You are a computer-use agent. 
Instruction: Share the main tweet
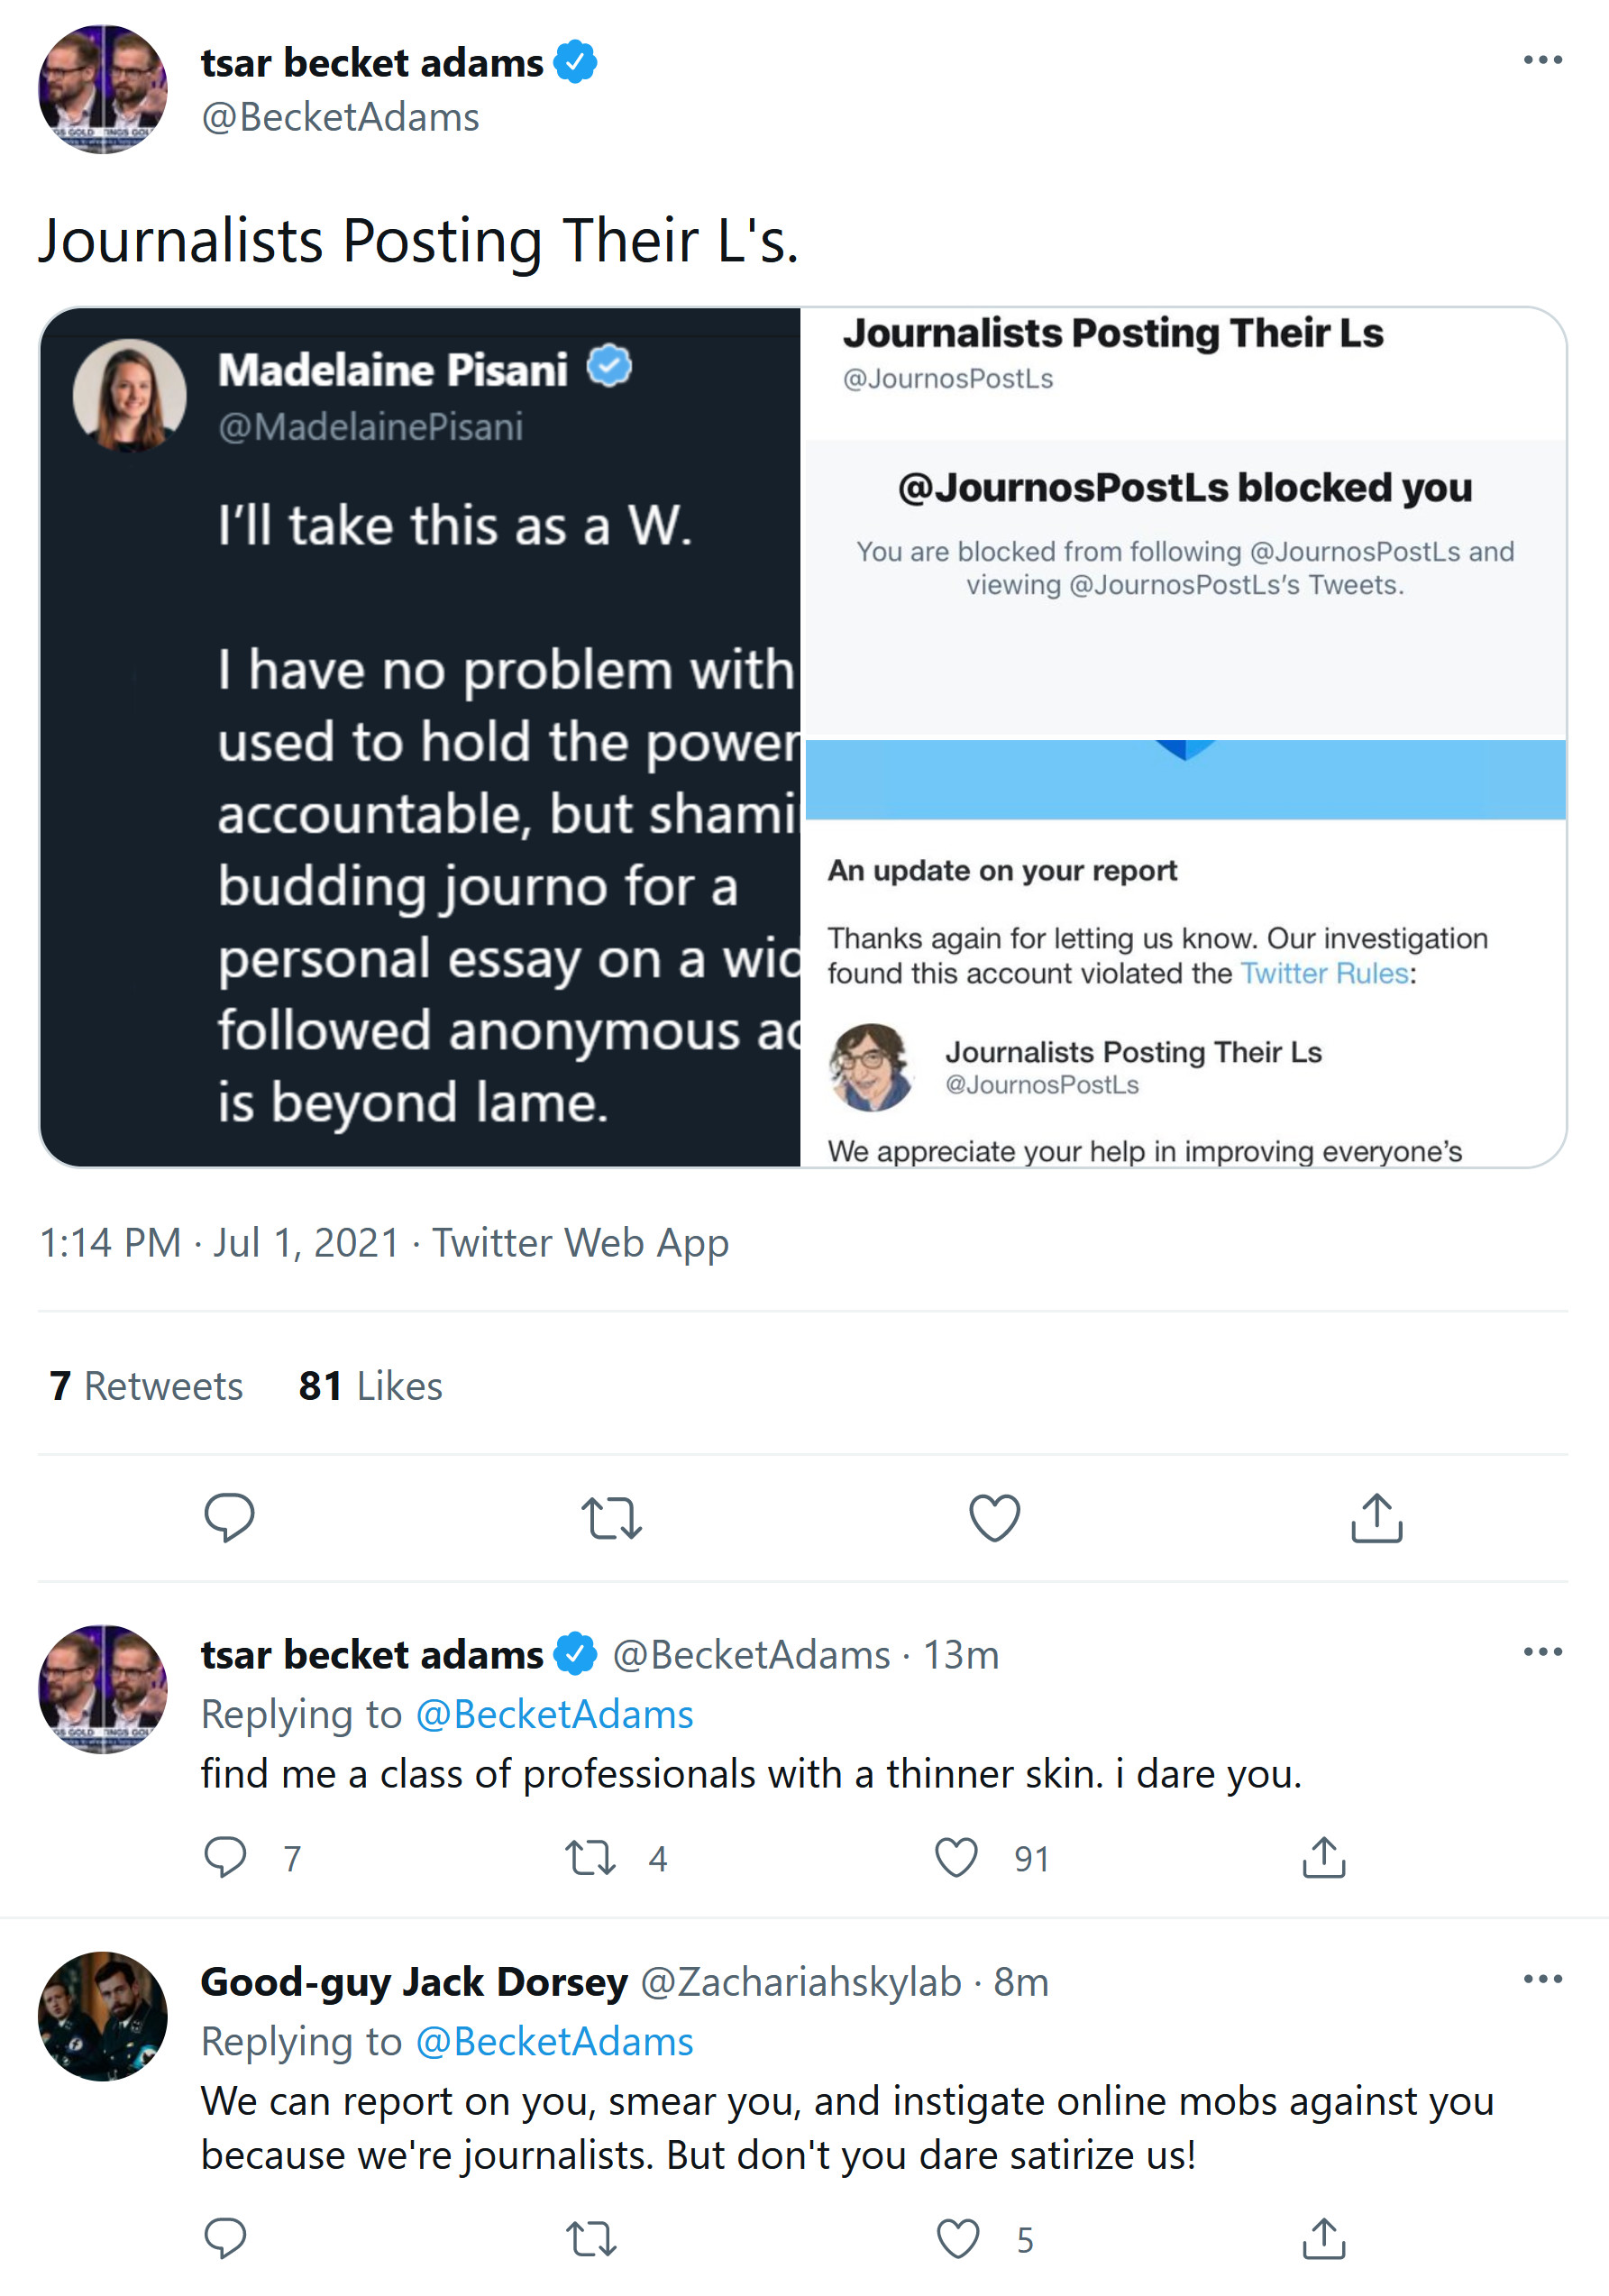point(1376,1517)
